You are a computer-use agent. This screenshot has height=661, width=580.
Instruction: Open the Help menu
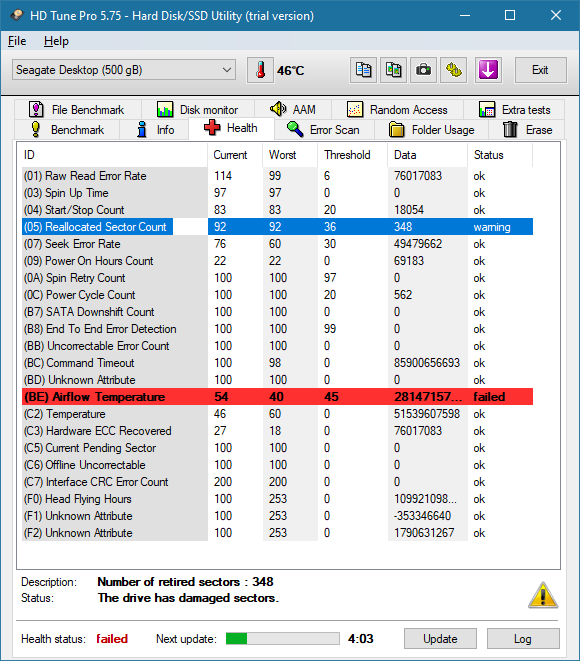(x=56, y=41)
